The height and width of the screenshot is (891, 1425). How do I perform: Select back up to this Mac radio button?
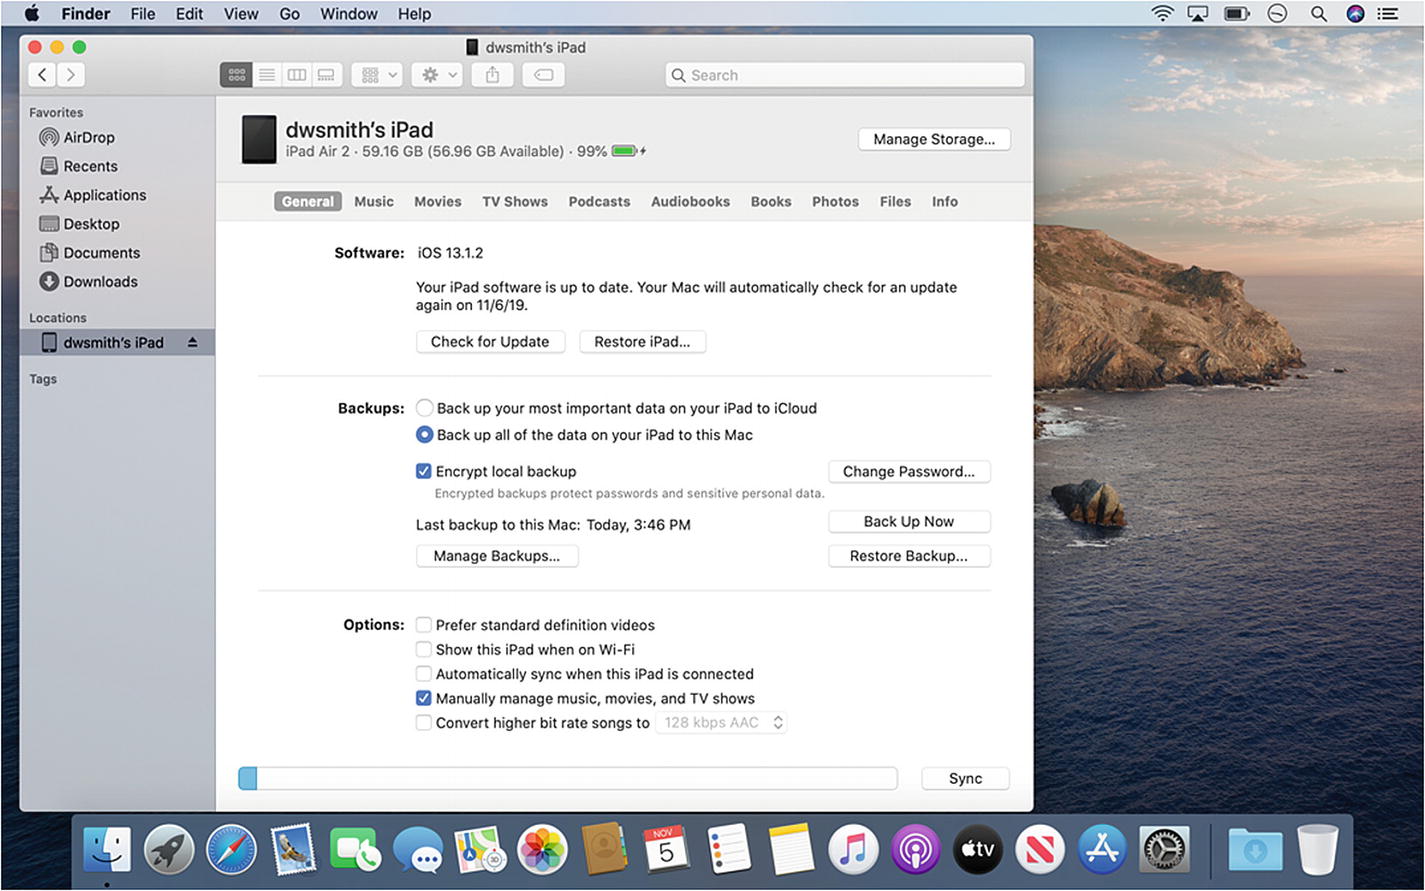425,435
